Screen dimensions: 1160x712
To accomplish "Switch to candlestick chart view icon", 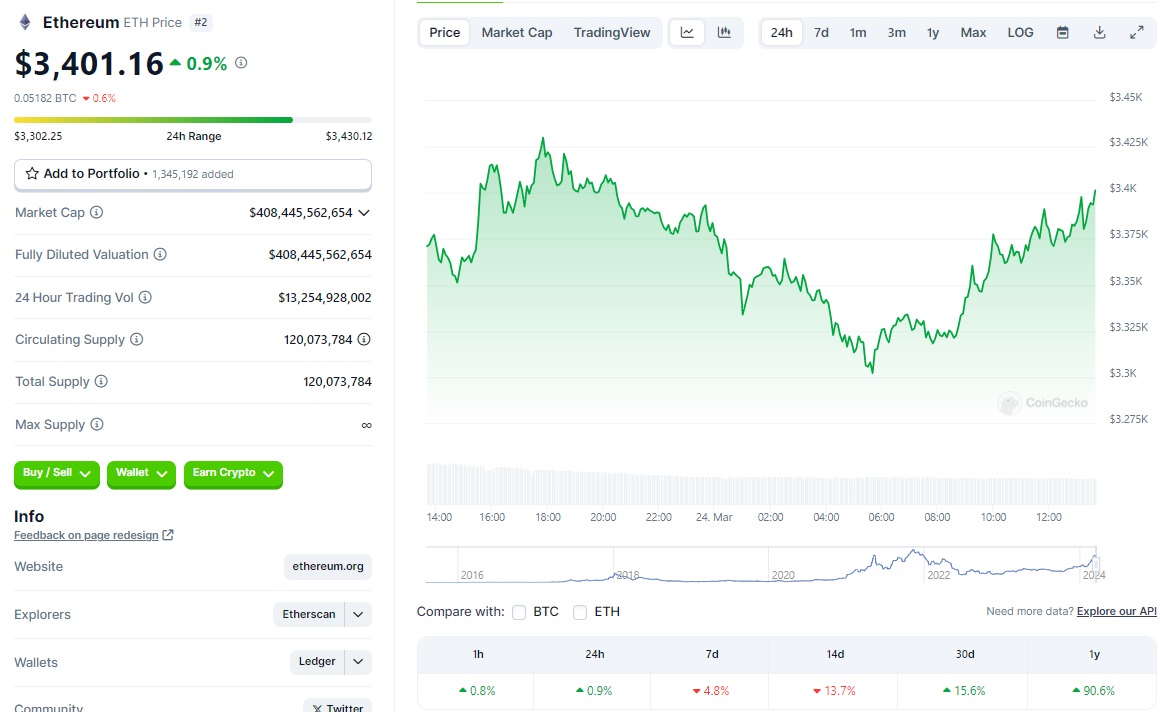I will (724, 33).
